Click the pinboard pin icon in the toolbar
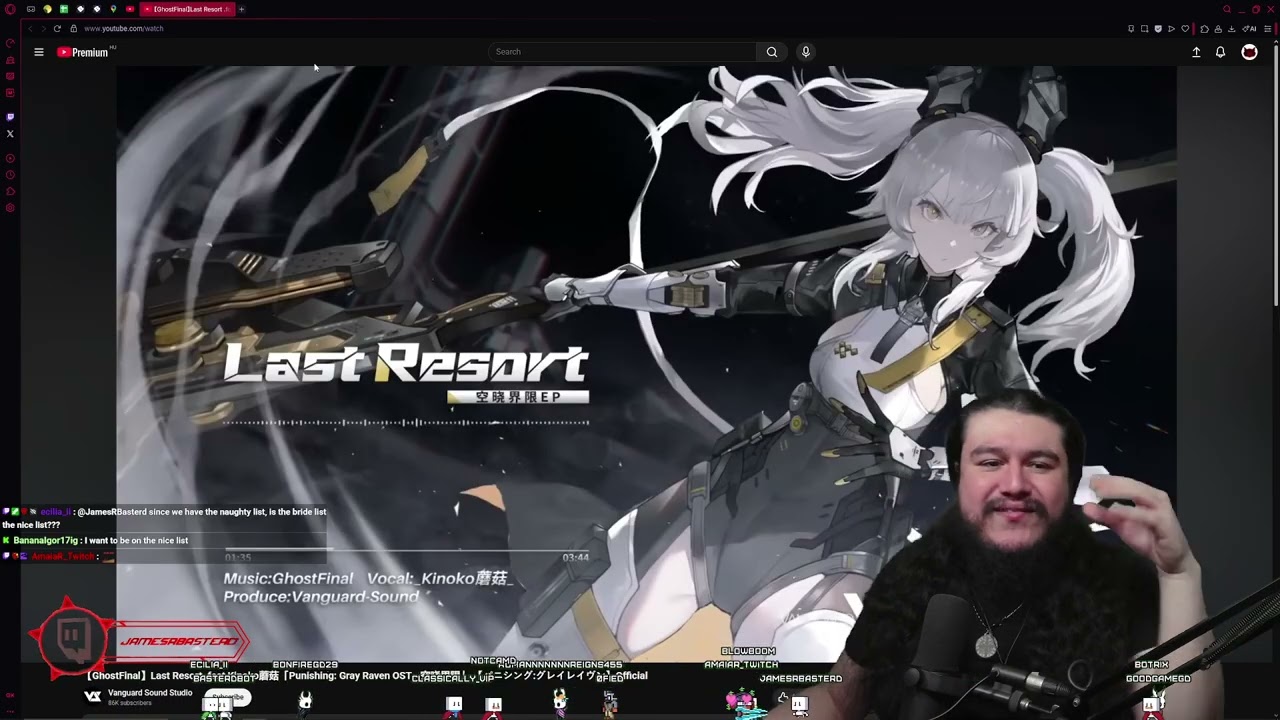This screenshot has width=1280, height=720. (x=1131, y=29)
